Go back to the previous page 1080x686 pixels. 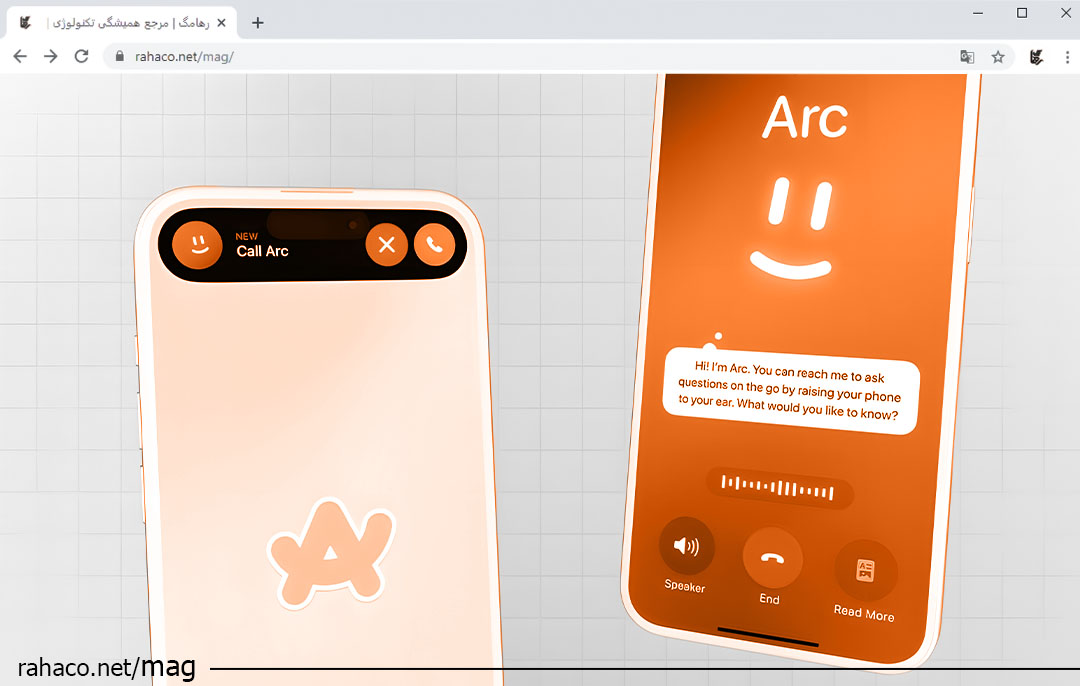(x=20, y=57)
